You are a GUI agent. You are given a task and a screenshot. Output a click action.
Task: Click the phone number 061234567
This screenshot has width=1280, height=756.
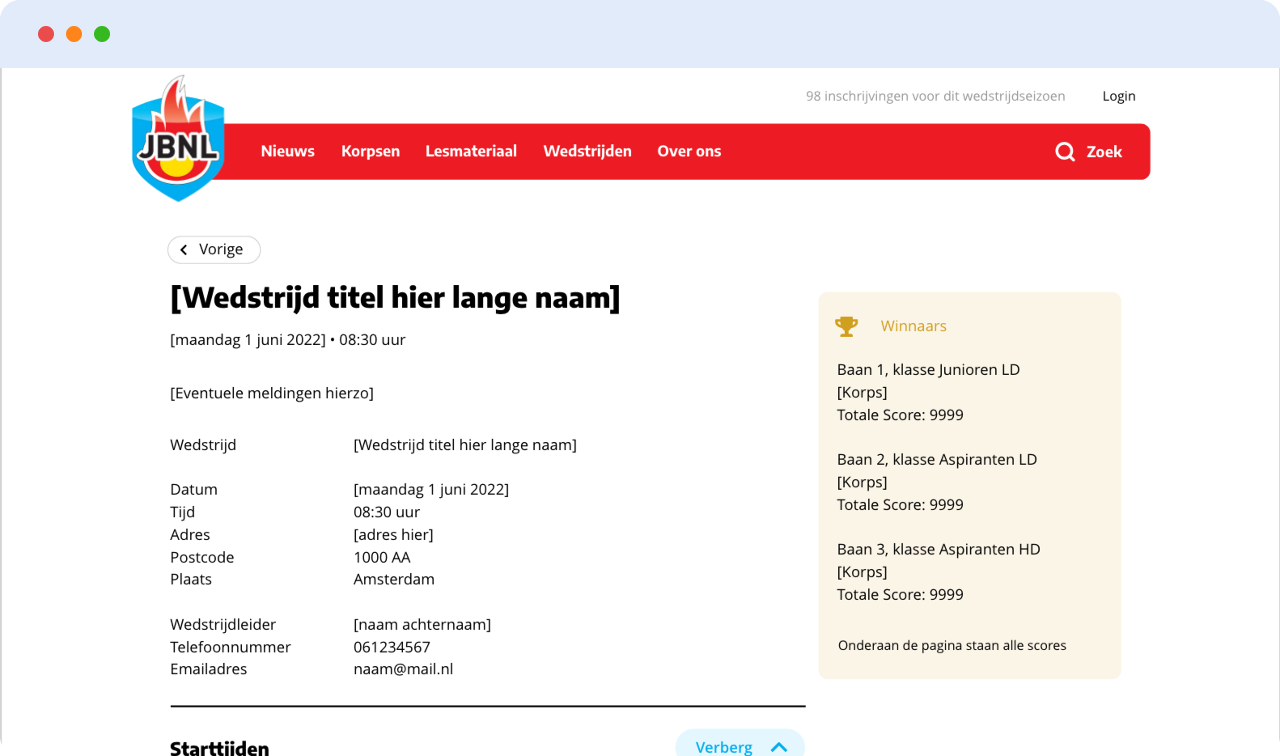pos(391,647)
